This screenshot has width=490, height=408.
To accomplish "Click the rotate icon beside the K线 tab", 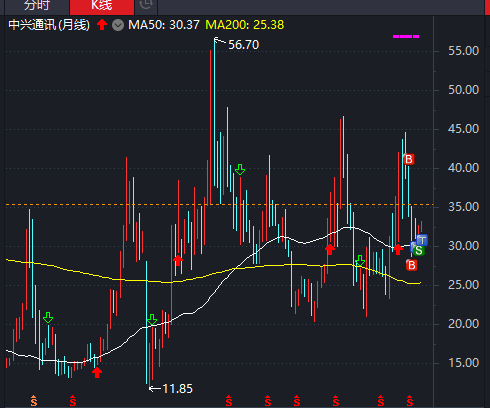I will [x=146, y=5].
